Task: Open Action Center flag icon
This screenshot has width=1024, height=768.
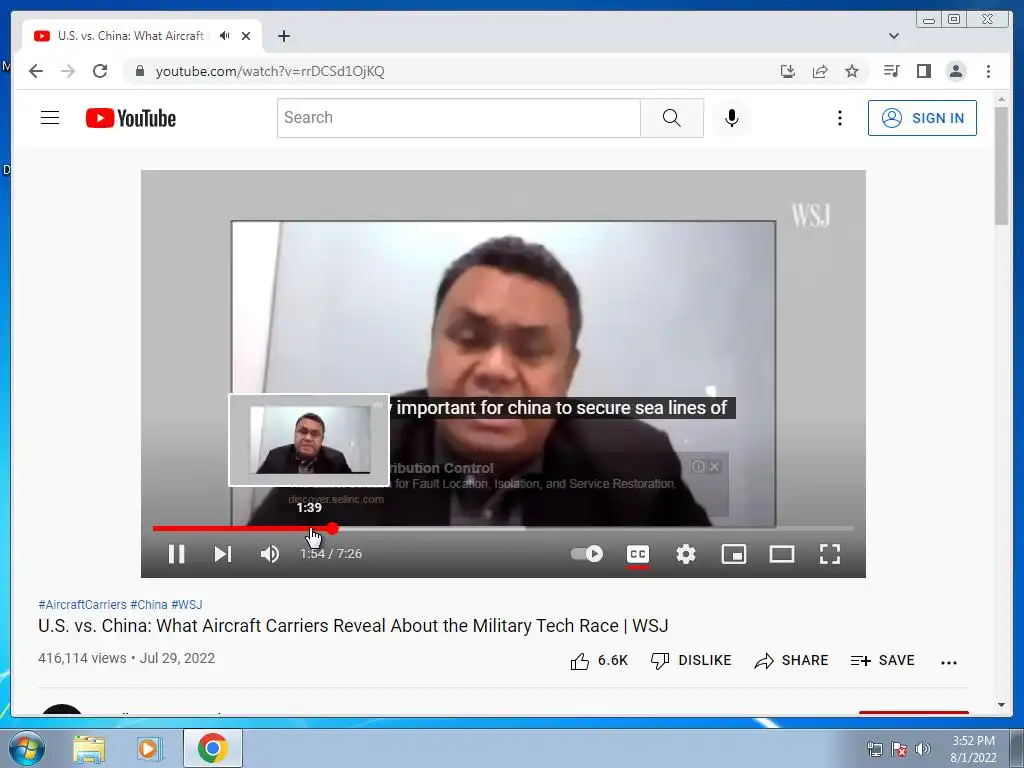Action: point(899,749)
